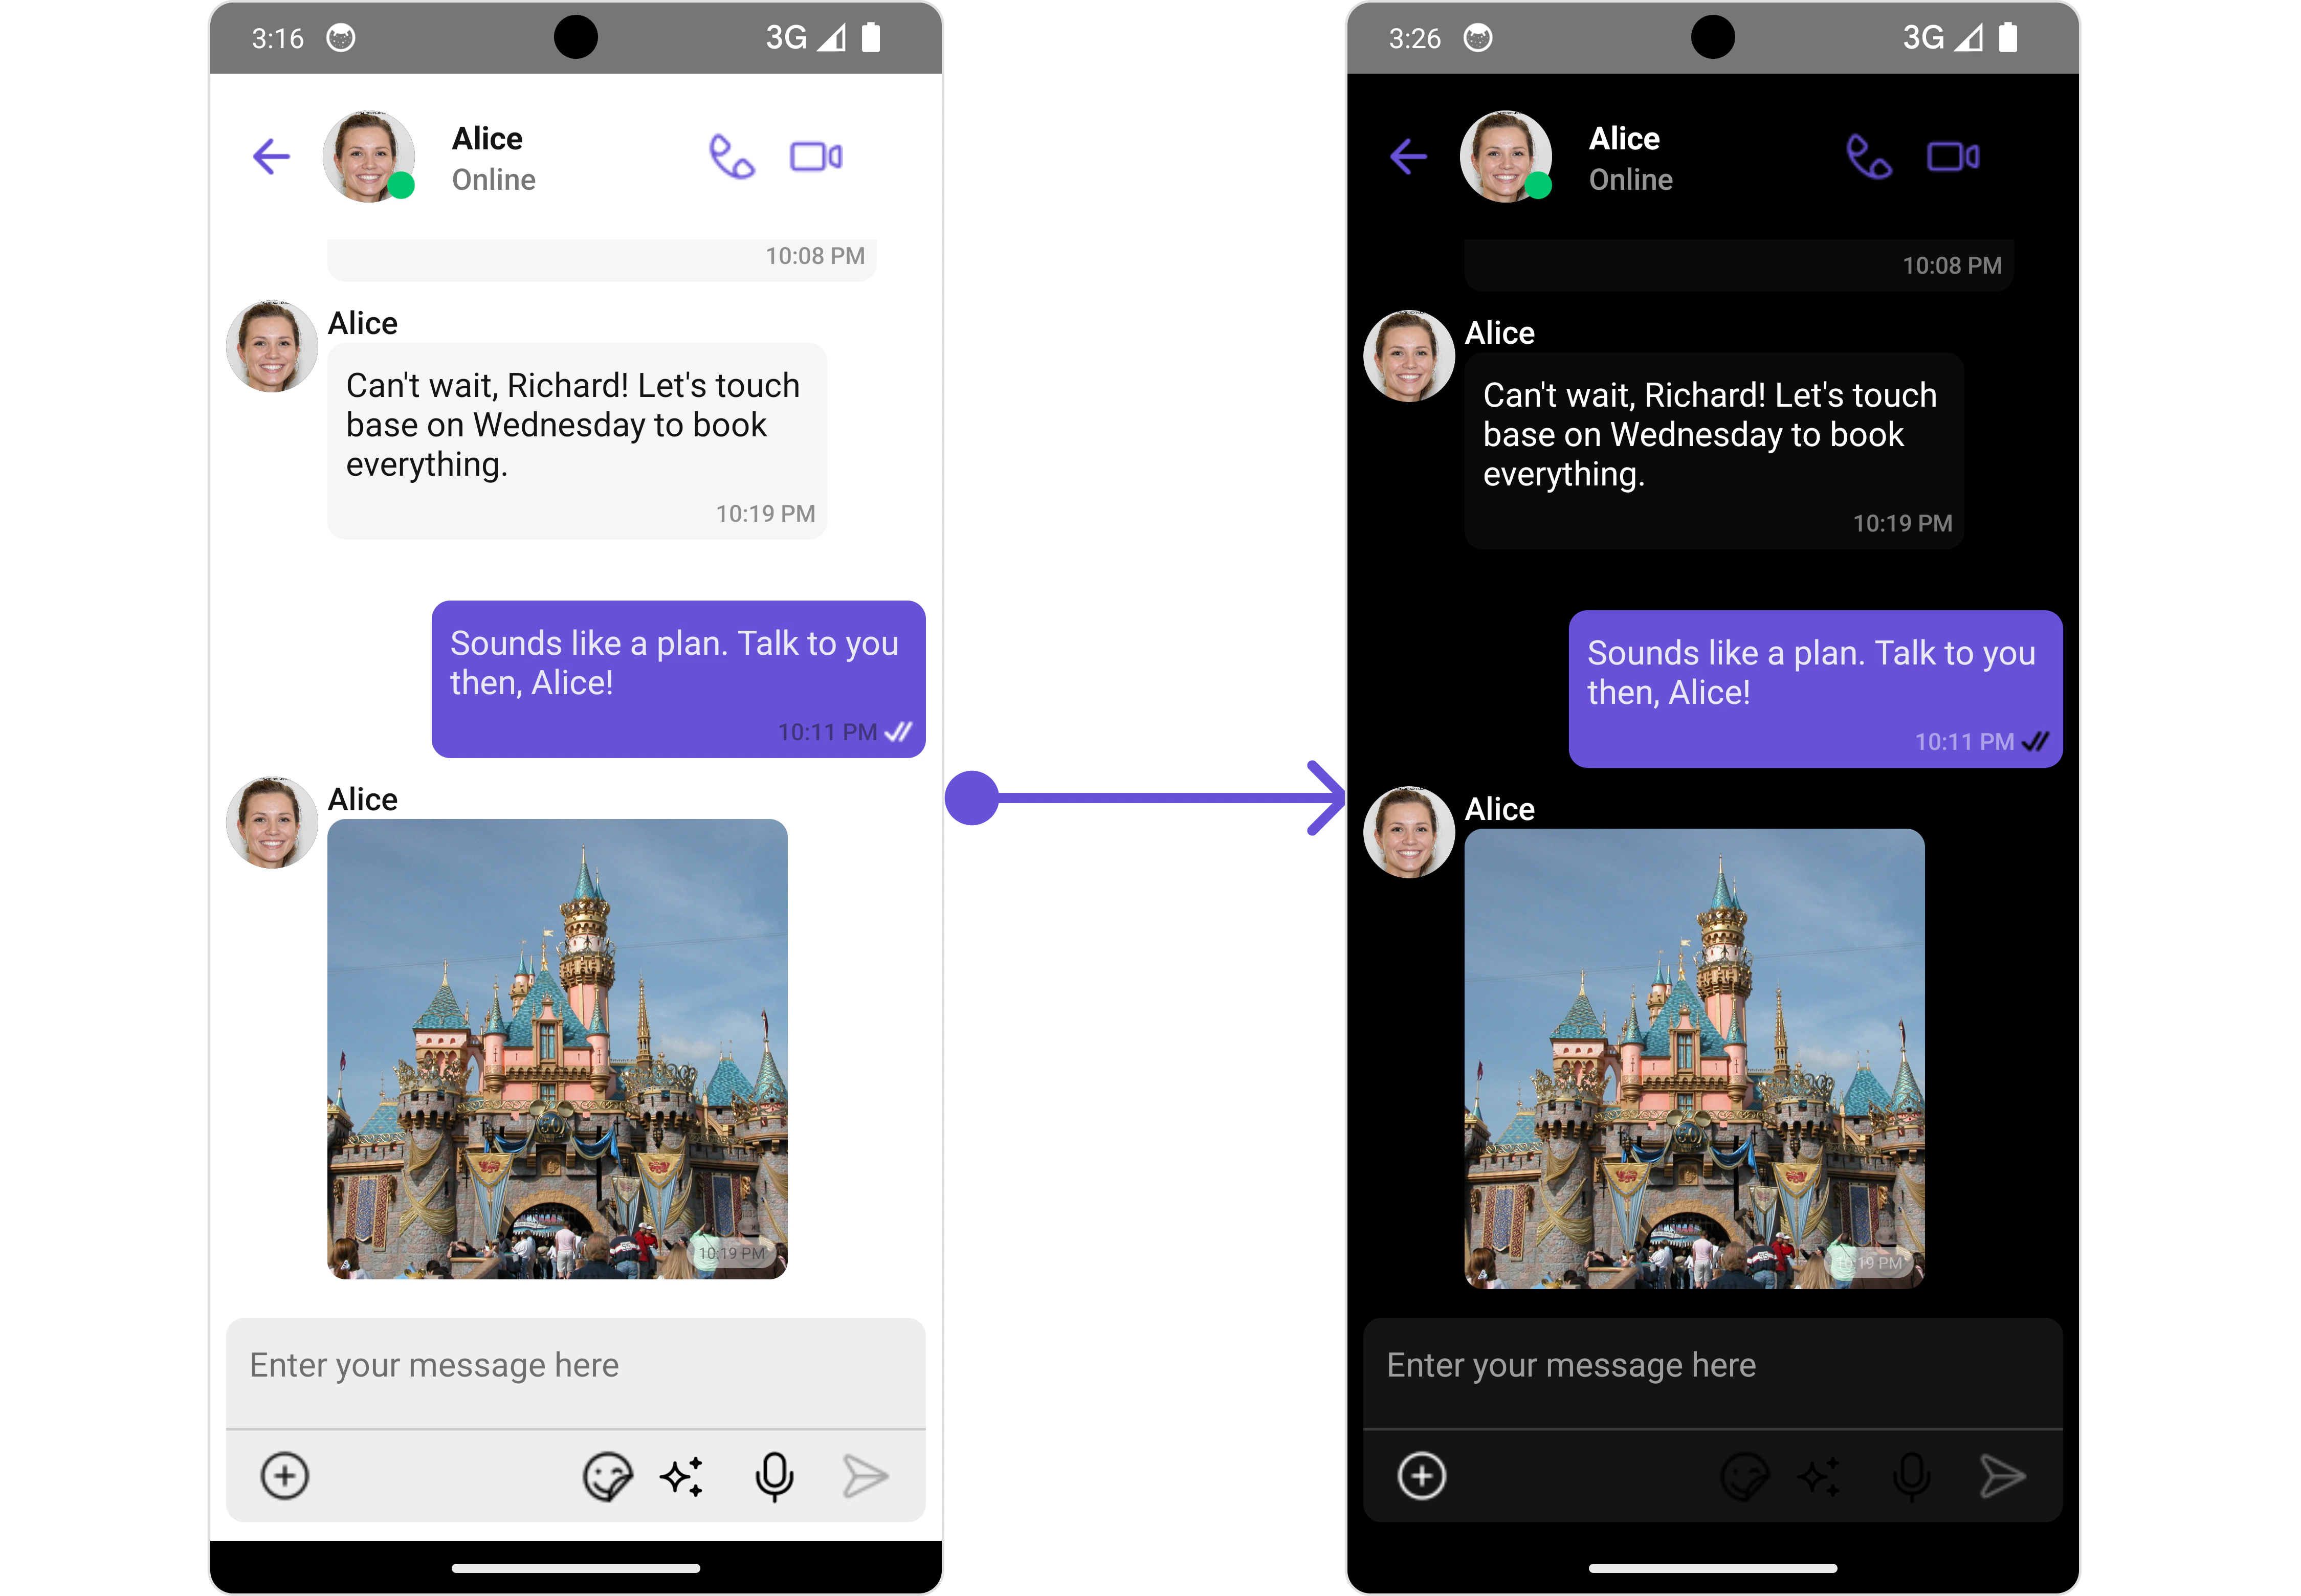The image size is (2301, 1596).
Task: Open castle image in light-mode chat
Action: (x=557, y=1048)
